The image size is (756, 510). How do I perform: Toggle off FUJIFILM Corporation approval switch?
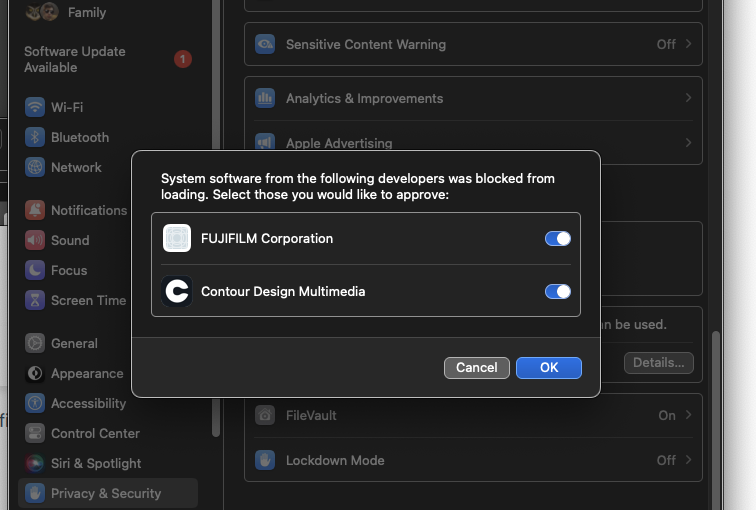click(557, 238)
